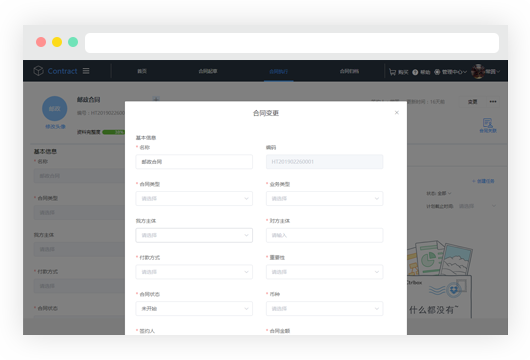Click the green 资料完整度 progress bar

pyautogui.click(x=114, y=132)
